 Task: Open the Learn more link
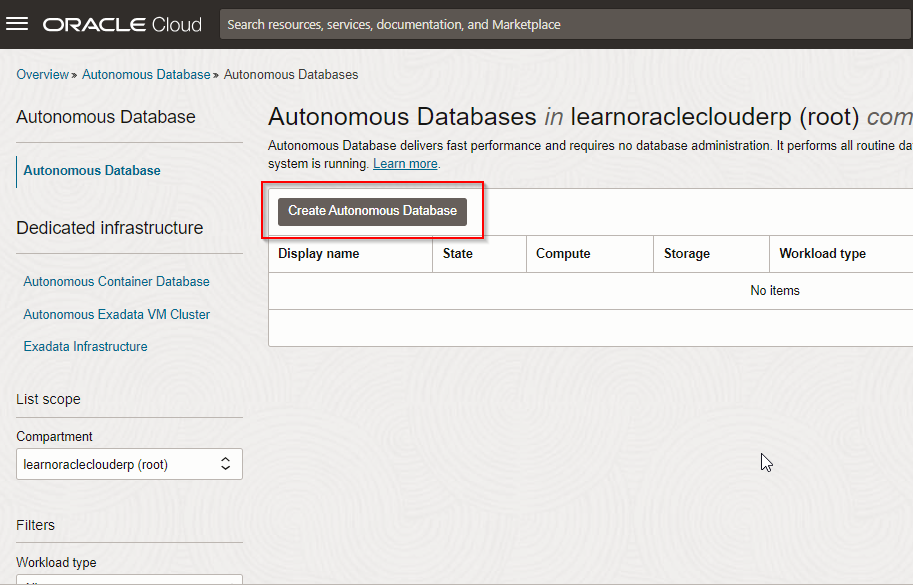coord(405,164)
